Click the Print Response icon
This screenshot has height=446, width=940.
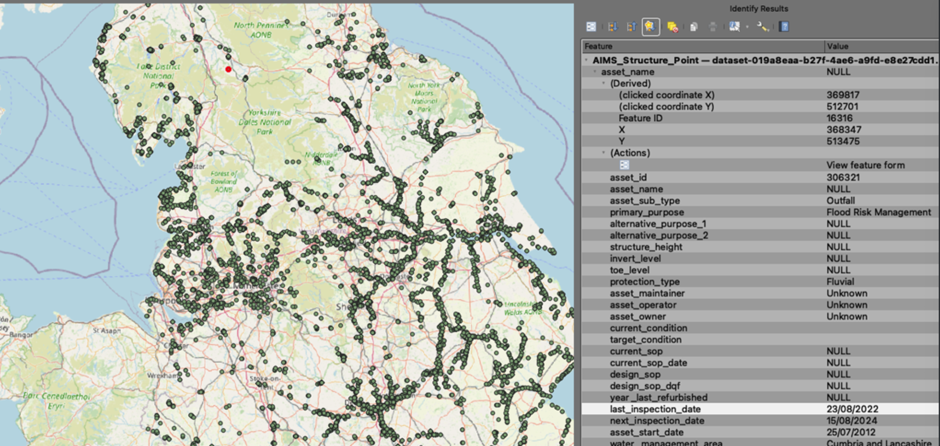point(711,27)
